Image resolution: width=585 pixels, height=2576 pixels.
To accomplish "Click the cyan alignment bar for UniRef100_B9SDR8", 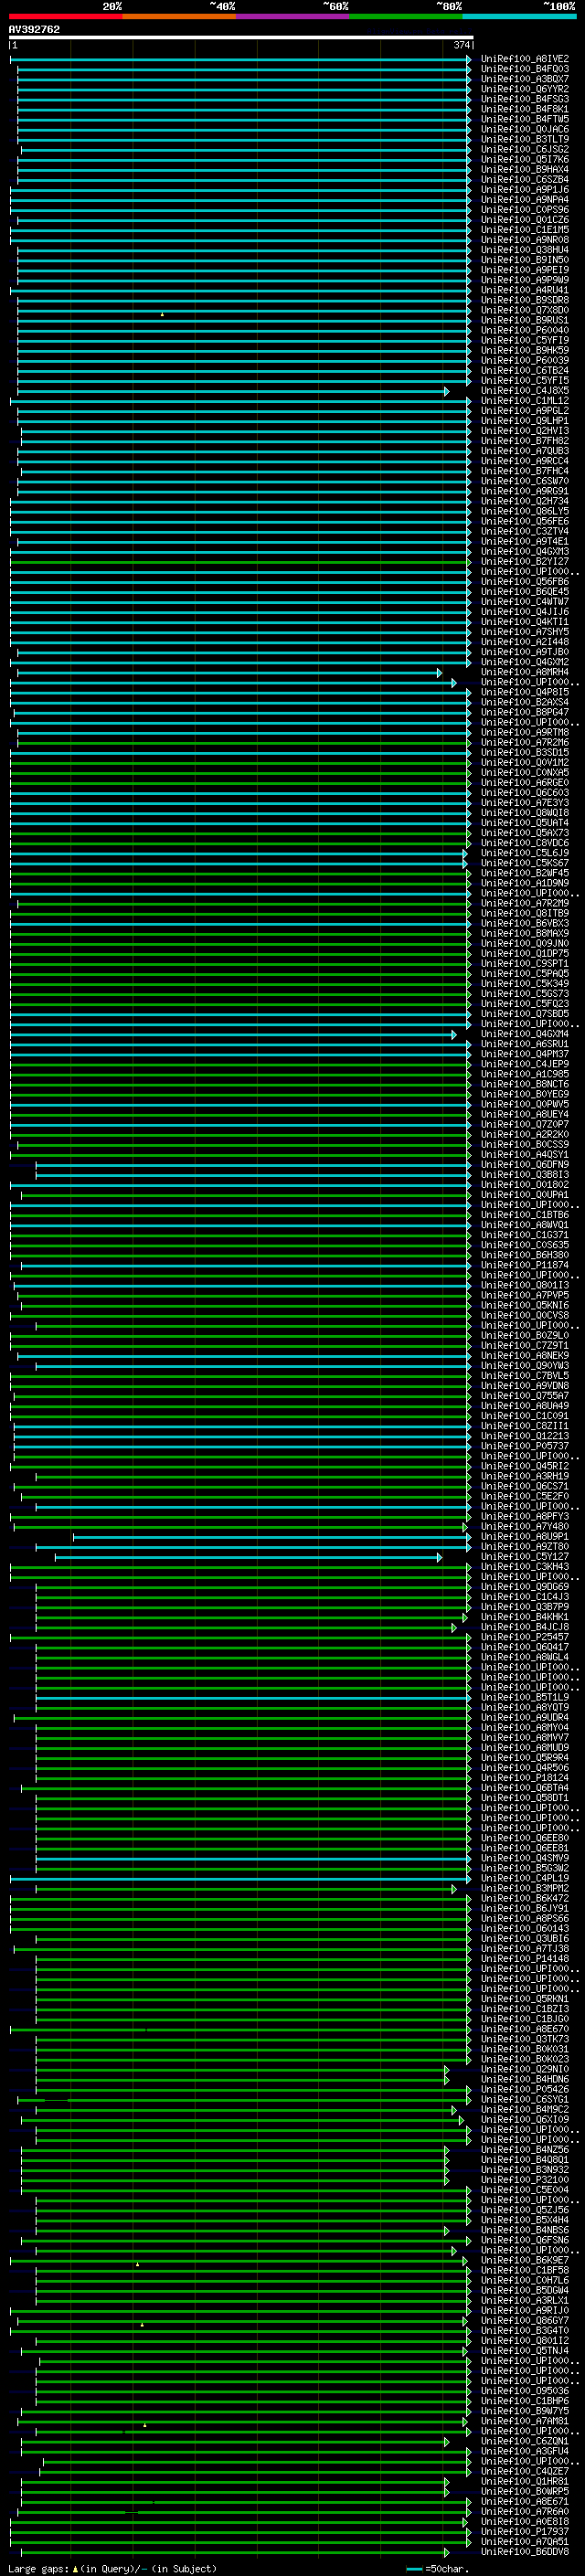I will 243,300.
